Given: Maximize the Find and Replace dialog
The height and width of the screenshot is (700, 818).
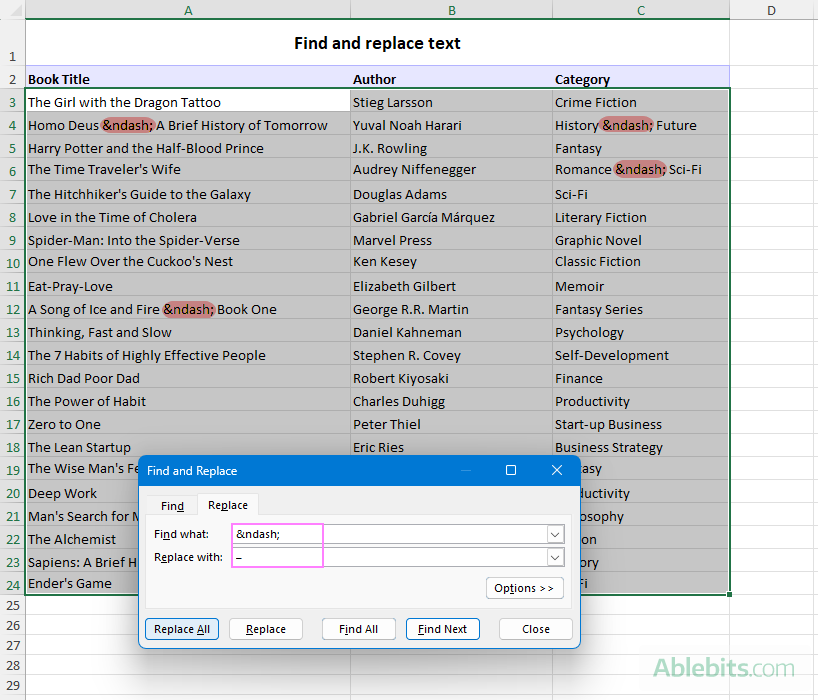Looking at the screenshot, I should (x=511, y=470).
